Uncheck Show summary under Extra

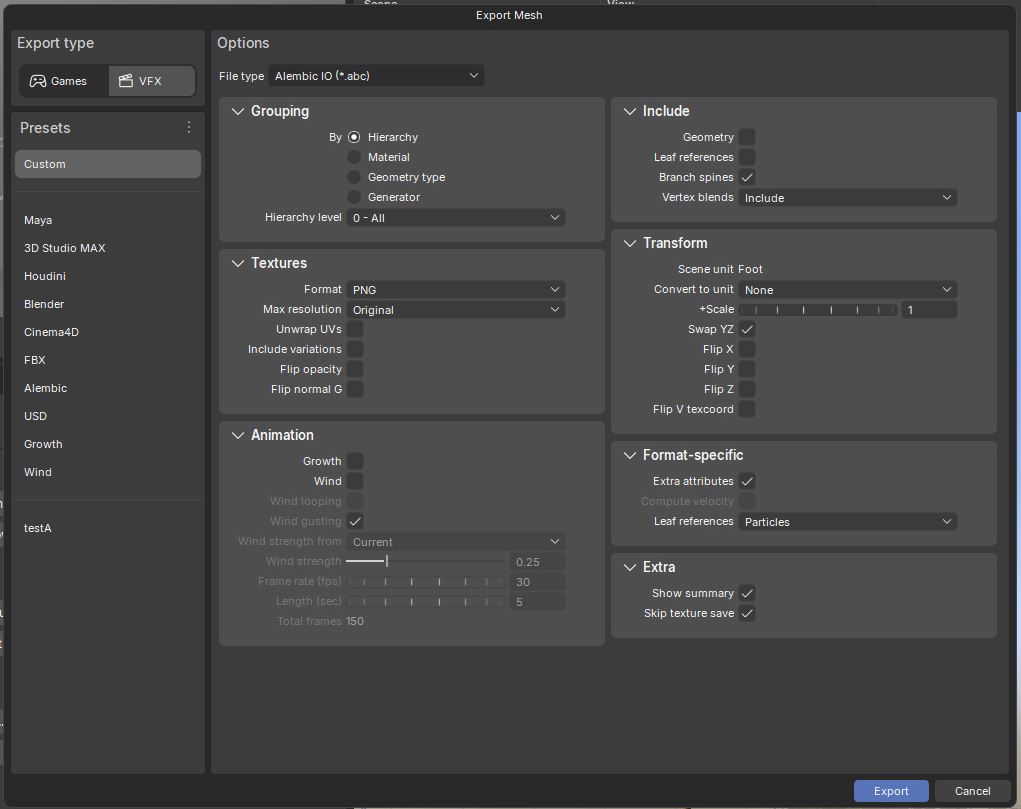coord(747,593)
